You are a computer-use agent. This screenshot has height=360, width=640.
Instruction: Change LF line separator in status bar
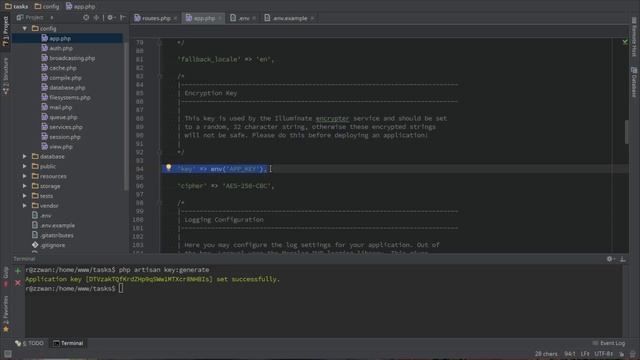point(585,354)
